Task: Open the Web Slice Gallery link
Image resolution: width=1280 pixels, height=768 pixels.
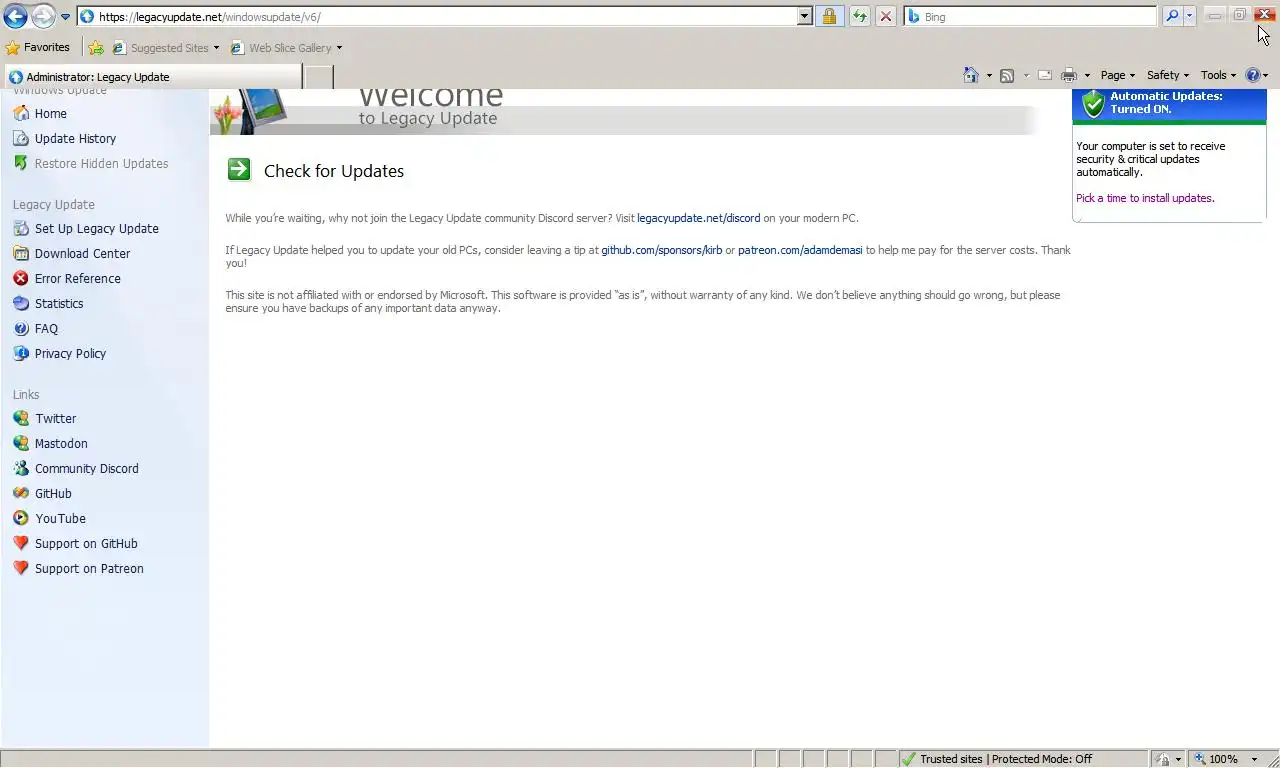Action: (x=281, y=47)
